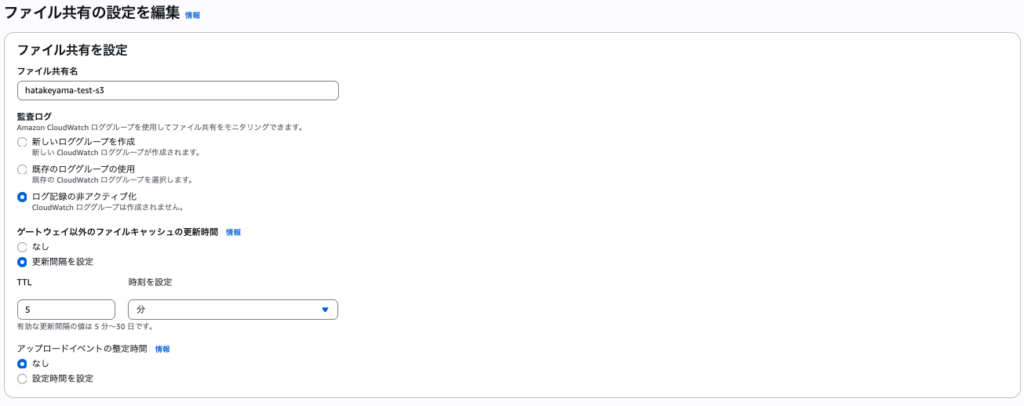Click the valid interval hint text below TTL
The image size is (1024, 406).
pos(85,326)
